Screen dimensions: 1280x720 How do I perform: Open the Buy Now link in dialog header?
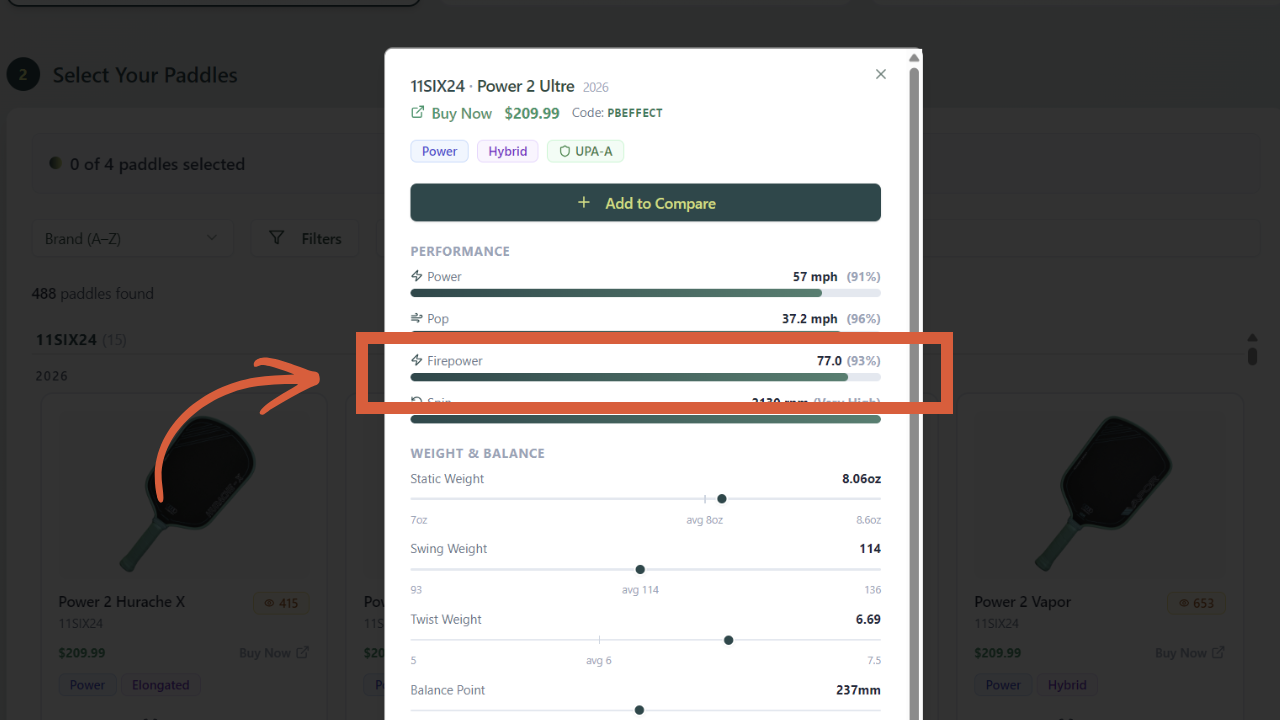(x=461, y=113)
